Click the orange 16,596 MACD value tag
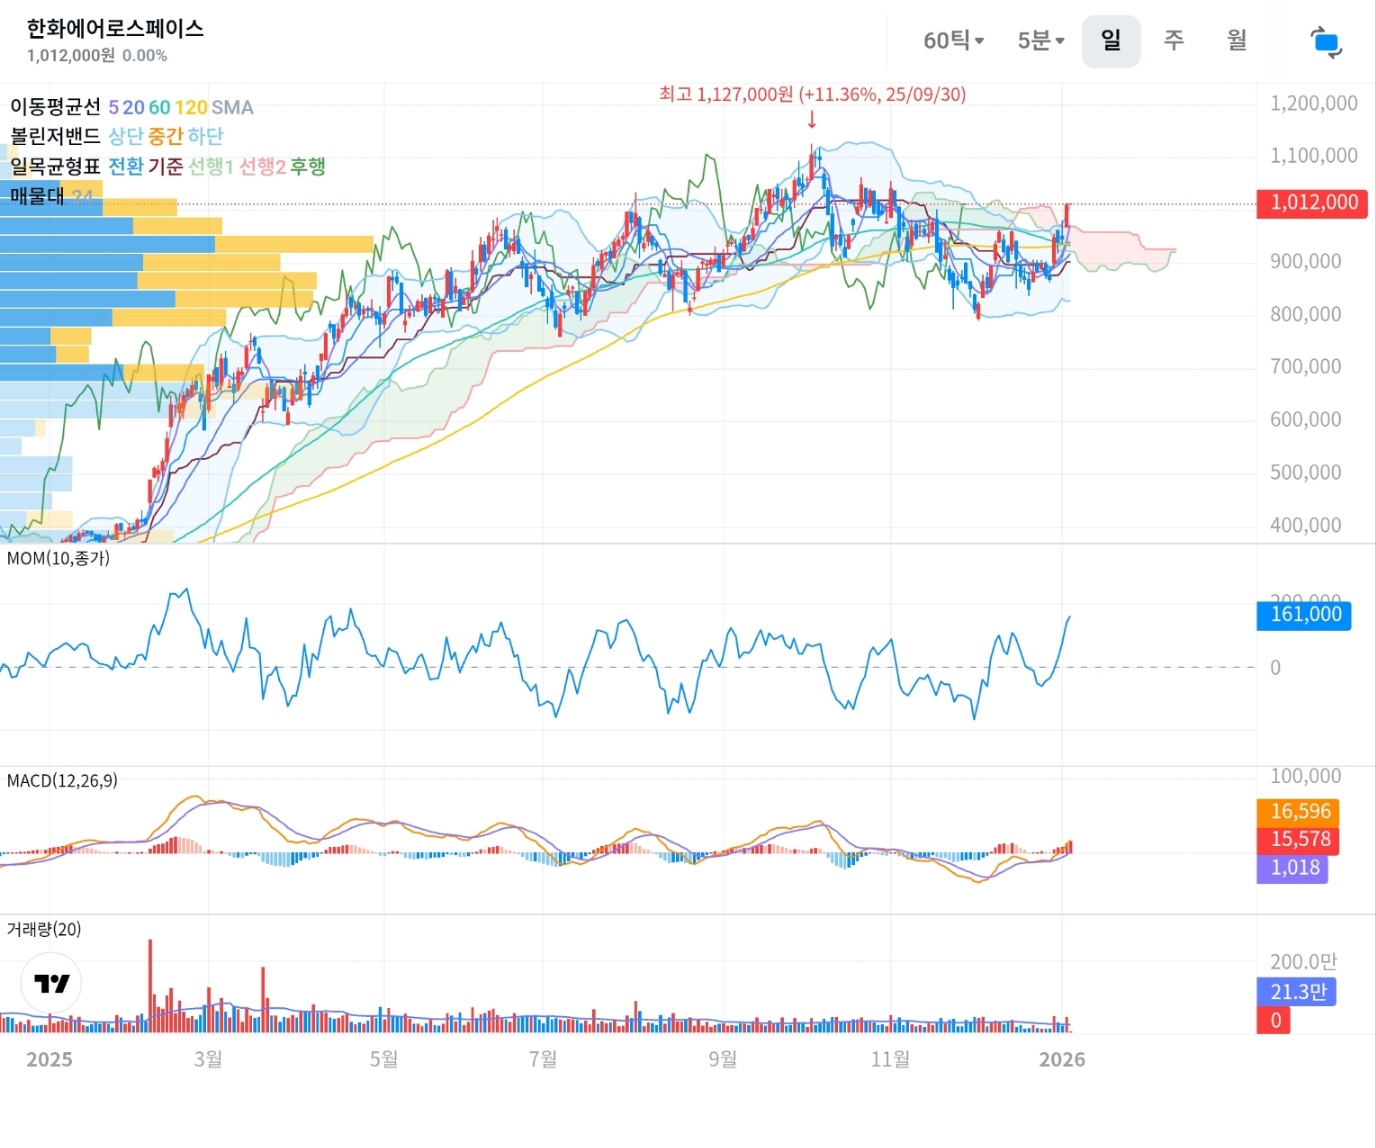The height and width of the screenshot is (1148, 1376). [x=1299, y=811]
